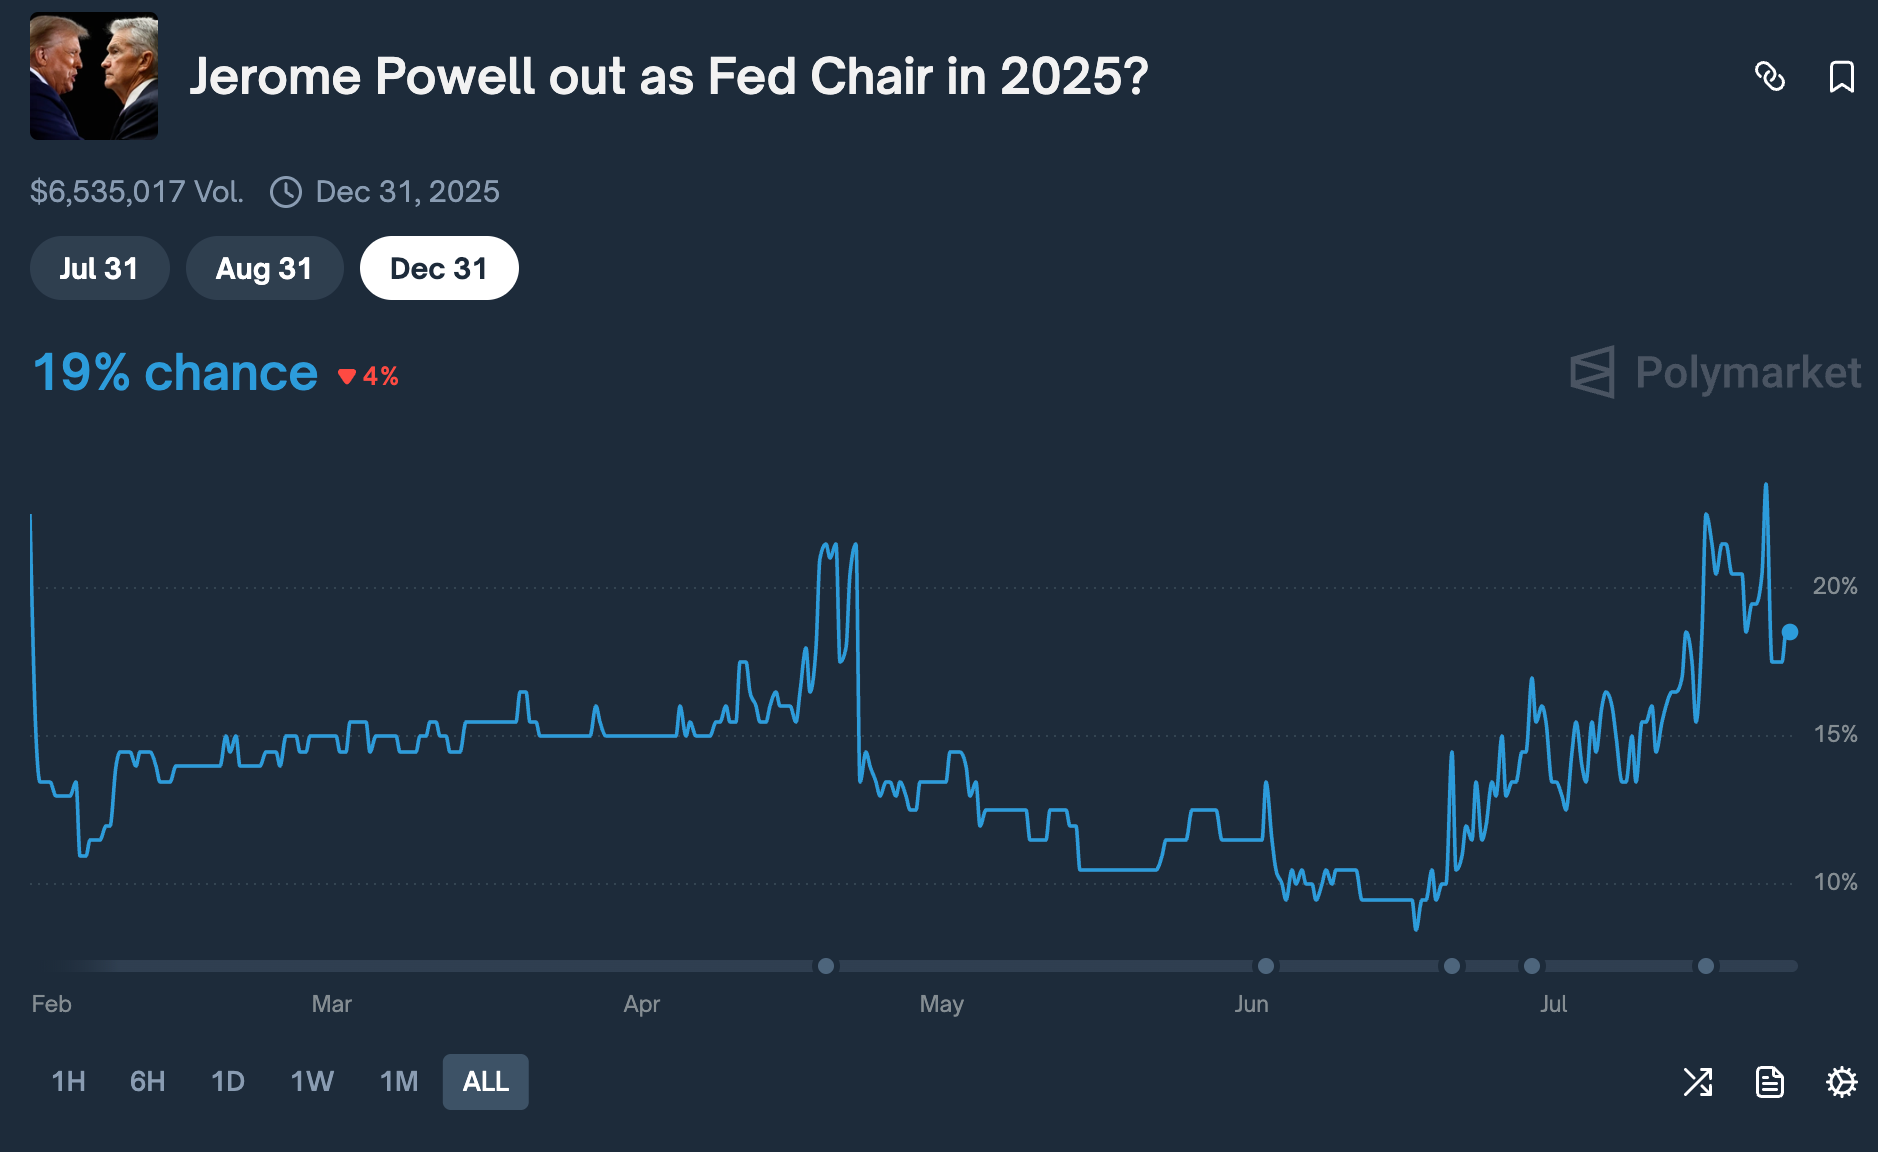
Task: Switch chart range to 1D
Action: [228, 1081]
